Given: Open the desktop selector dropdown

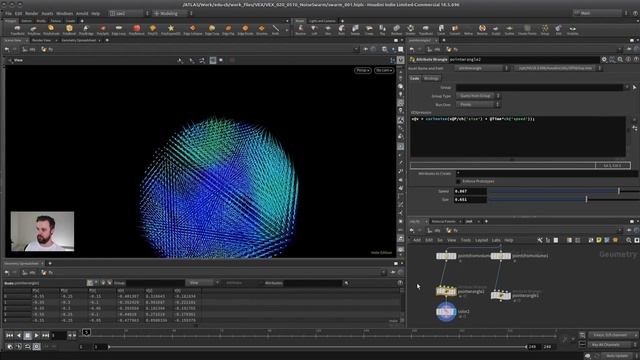Looking at the screenshot, I should click(129, 13).
